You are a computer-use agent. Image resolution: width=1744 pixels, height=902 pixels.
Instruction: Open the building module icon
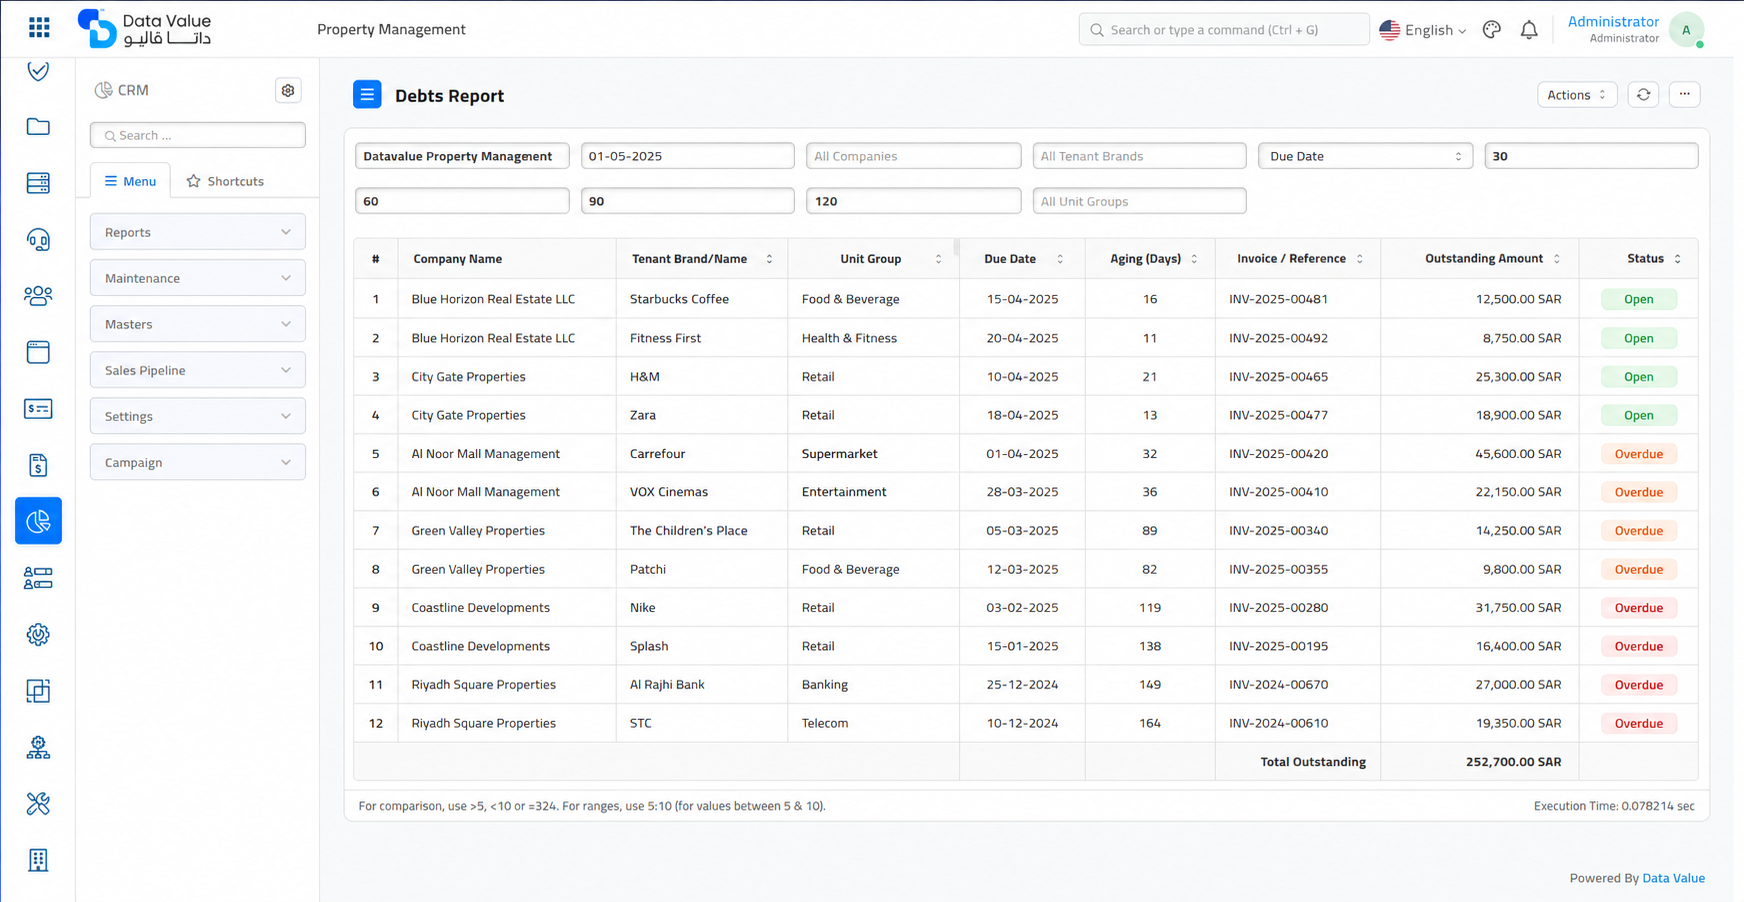[x=38, y=860]
